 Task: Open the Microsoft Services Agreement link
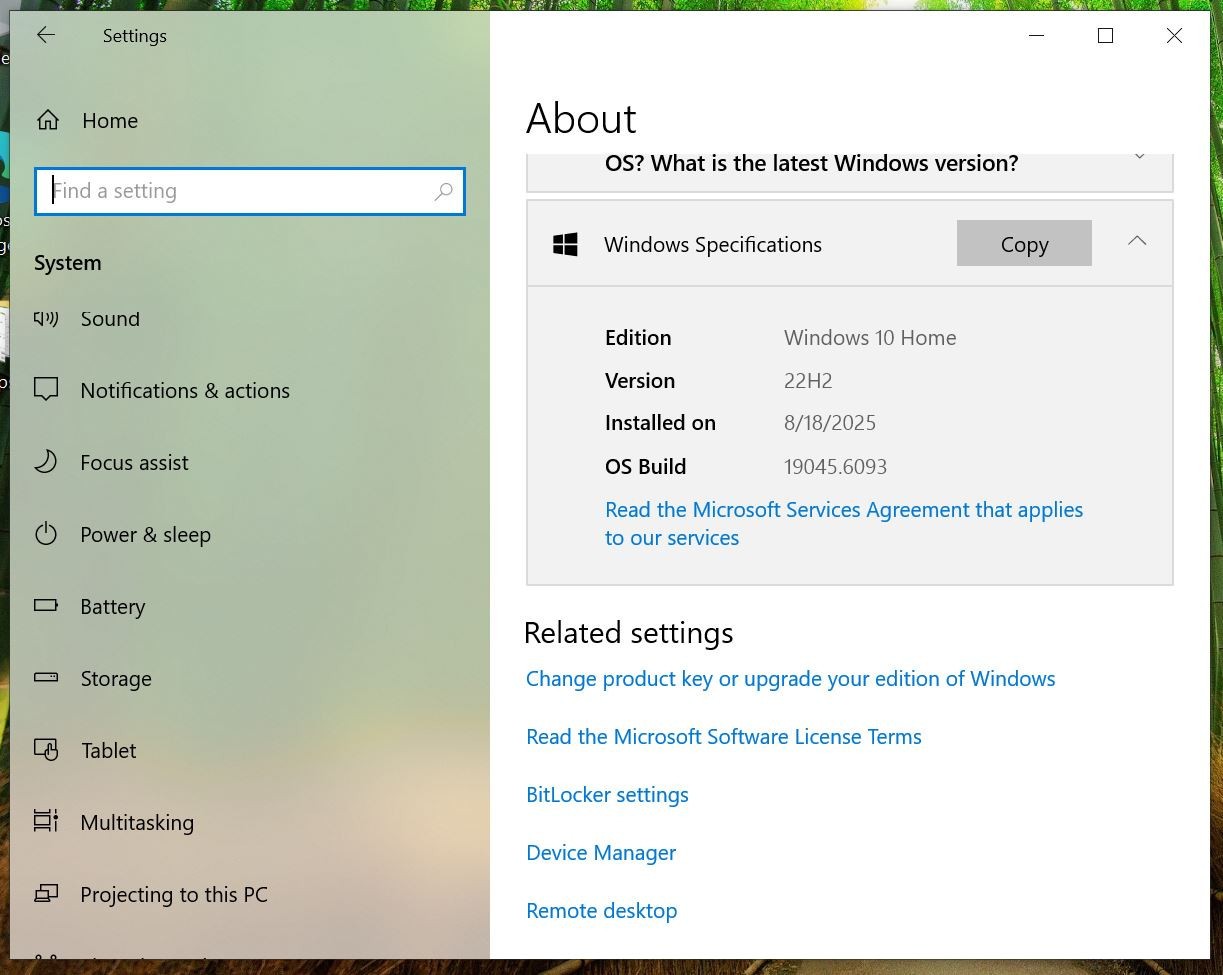coord(844,524)
